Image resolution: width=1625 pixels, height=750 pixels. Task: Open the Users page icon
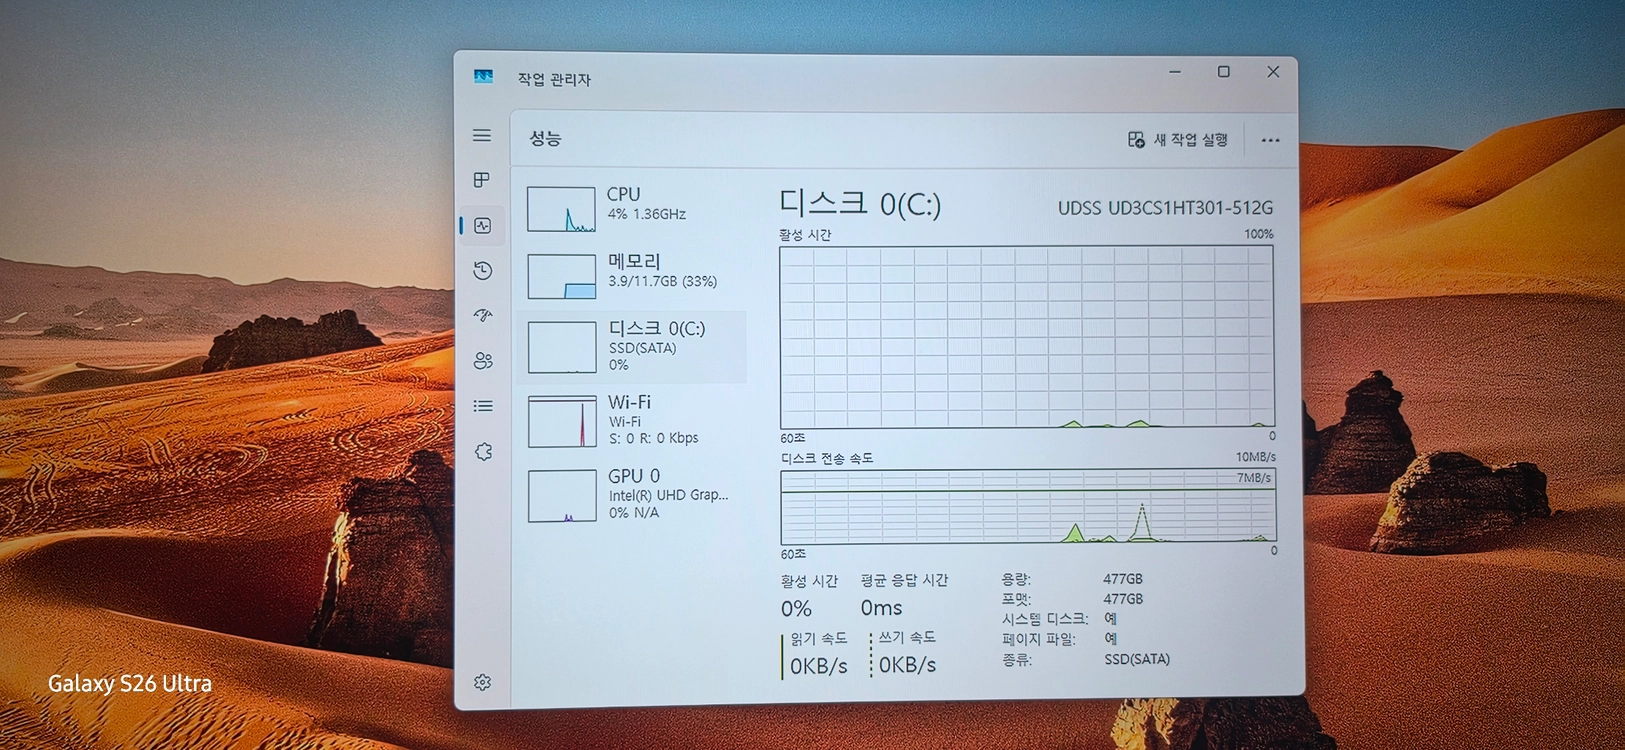coord(483,361)
